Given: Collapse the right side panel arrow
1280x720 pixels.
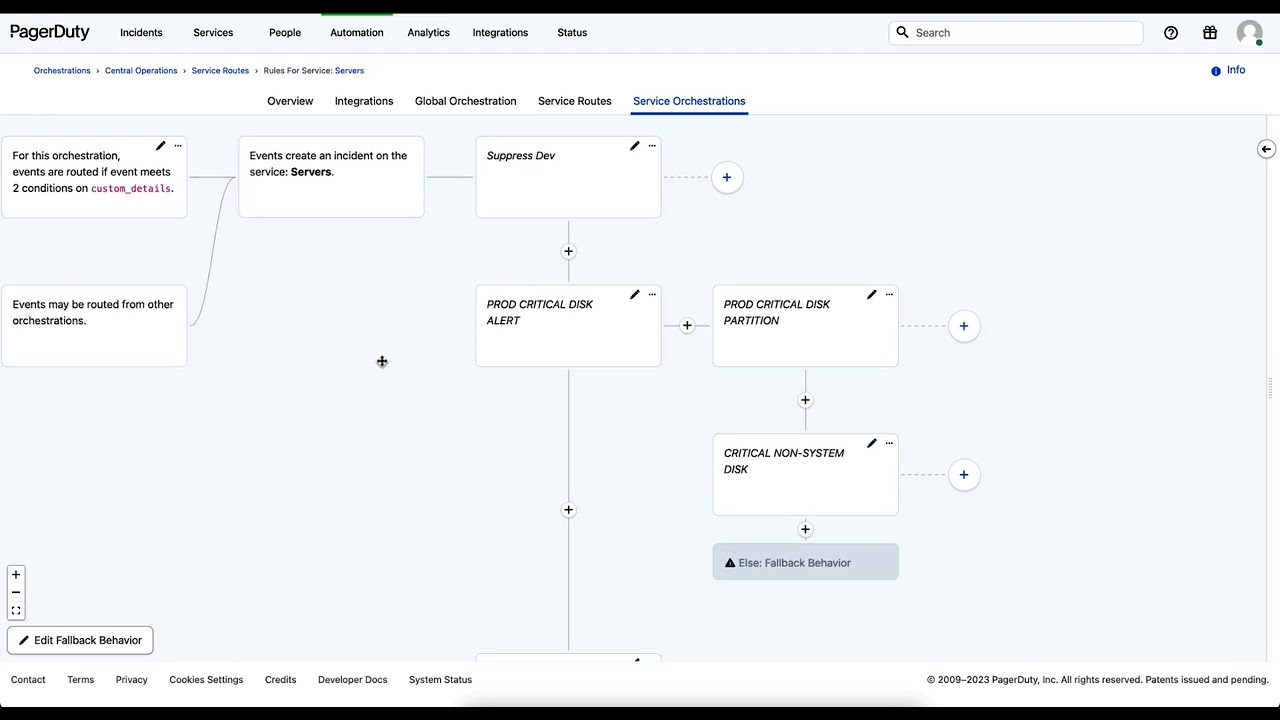Looking at the screenshot, I should (1266, 149).
